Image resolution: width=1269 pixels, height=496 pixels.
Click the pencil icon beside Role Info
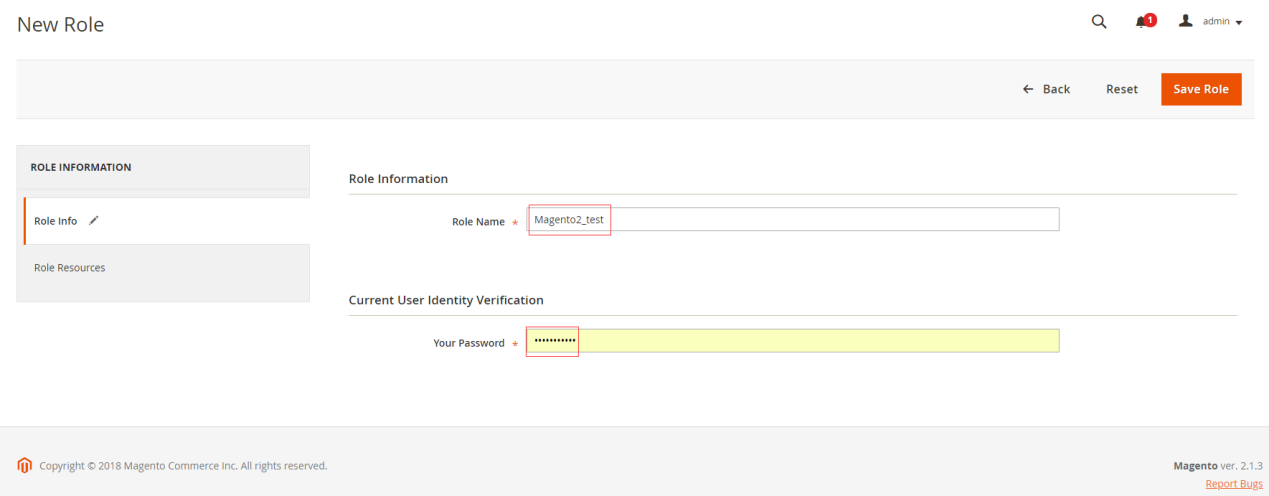click(94, 221)
